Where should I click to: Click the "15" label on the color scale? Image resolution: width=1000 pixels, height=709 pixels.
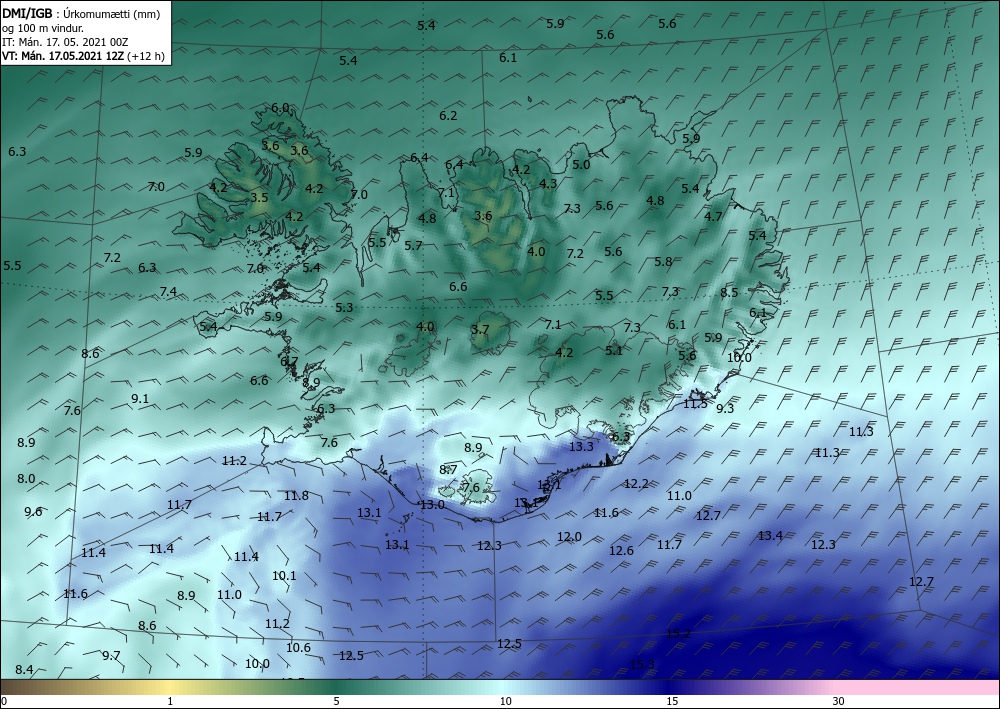point(672,701)
